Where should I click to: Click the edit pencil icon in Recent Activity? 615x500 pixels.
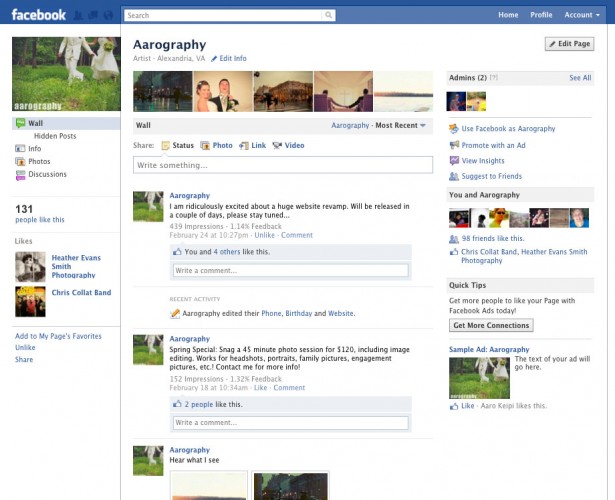175,313
